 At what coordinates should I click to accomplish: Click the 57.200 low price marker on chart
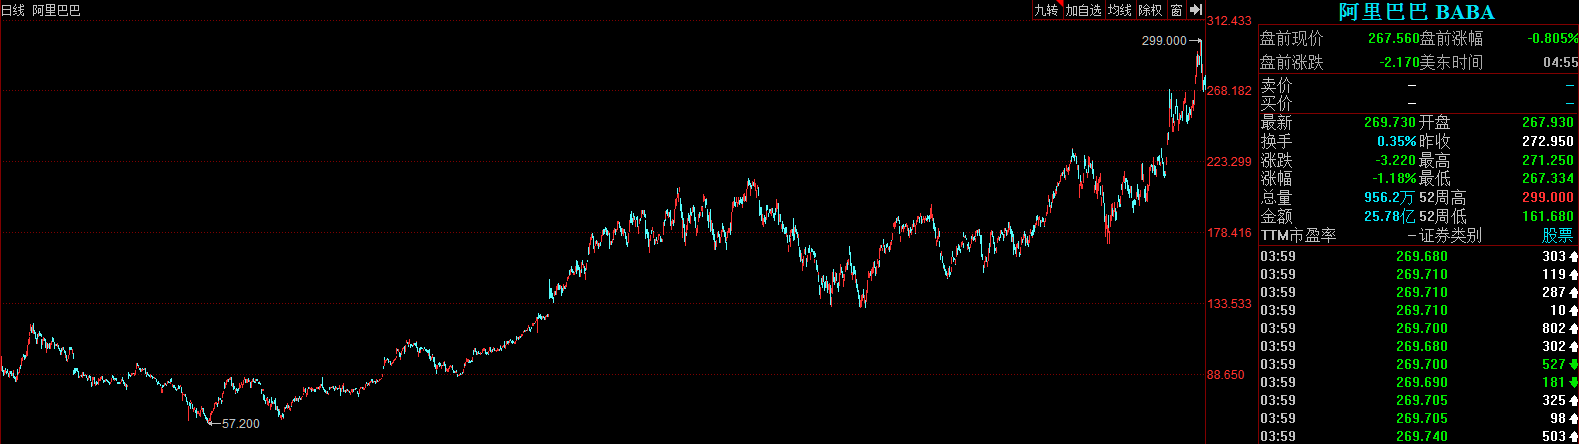pos(240,424)
